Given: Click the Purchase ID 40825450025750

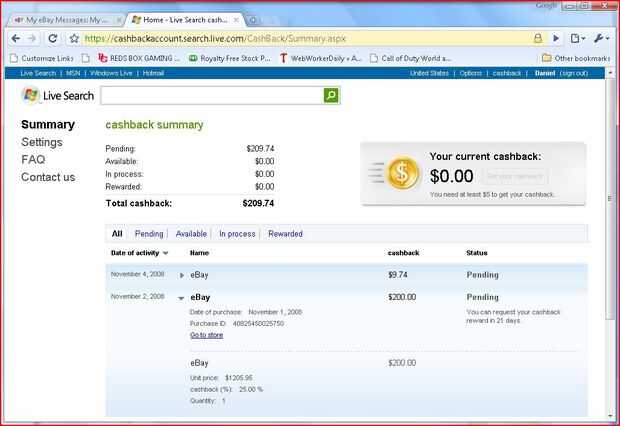Looking at the screenshot, I should (258, 324).
